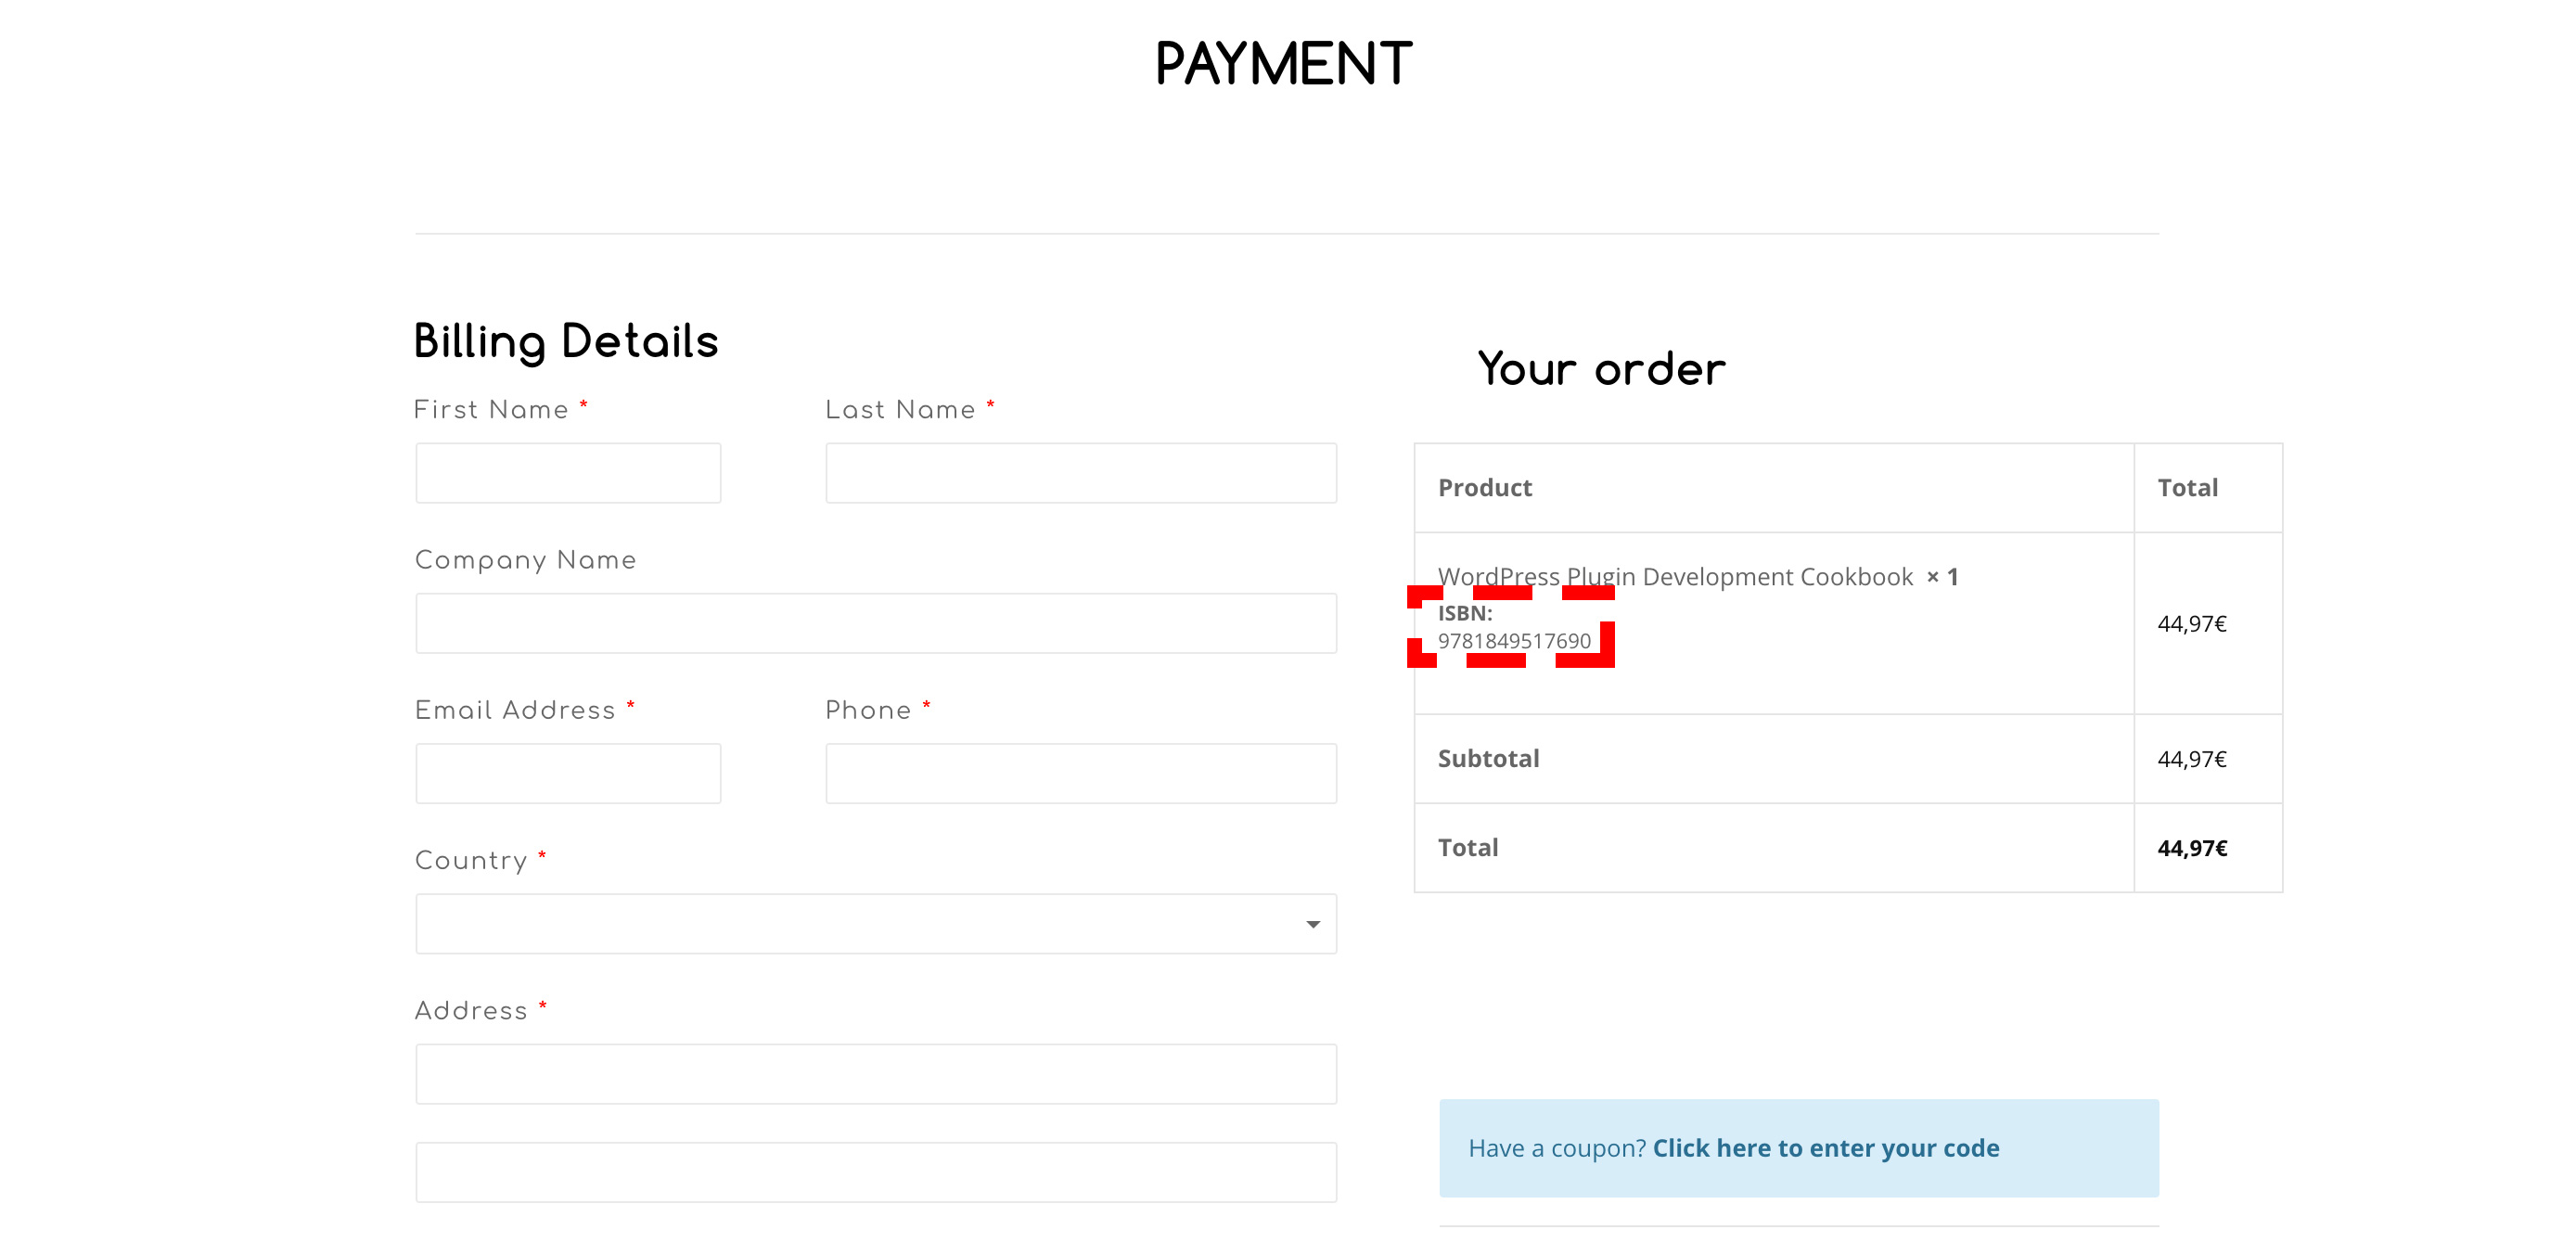This screenshot has width=2576, height=1255.
Task: Click the Address input field
Action: click(876, 1074)
